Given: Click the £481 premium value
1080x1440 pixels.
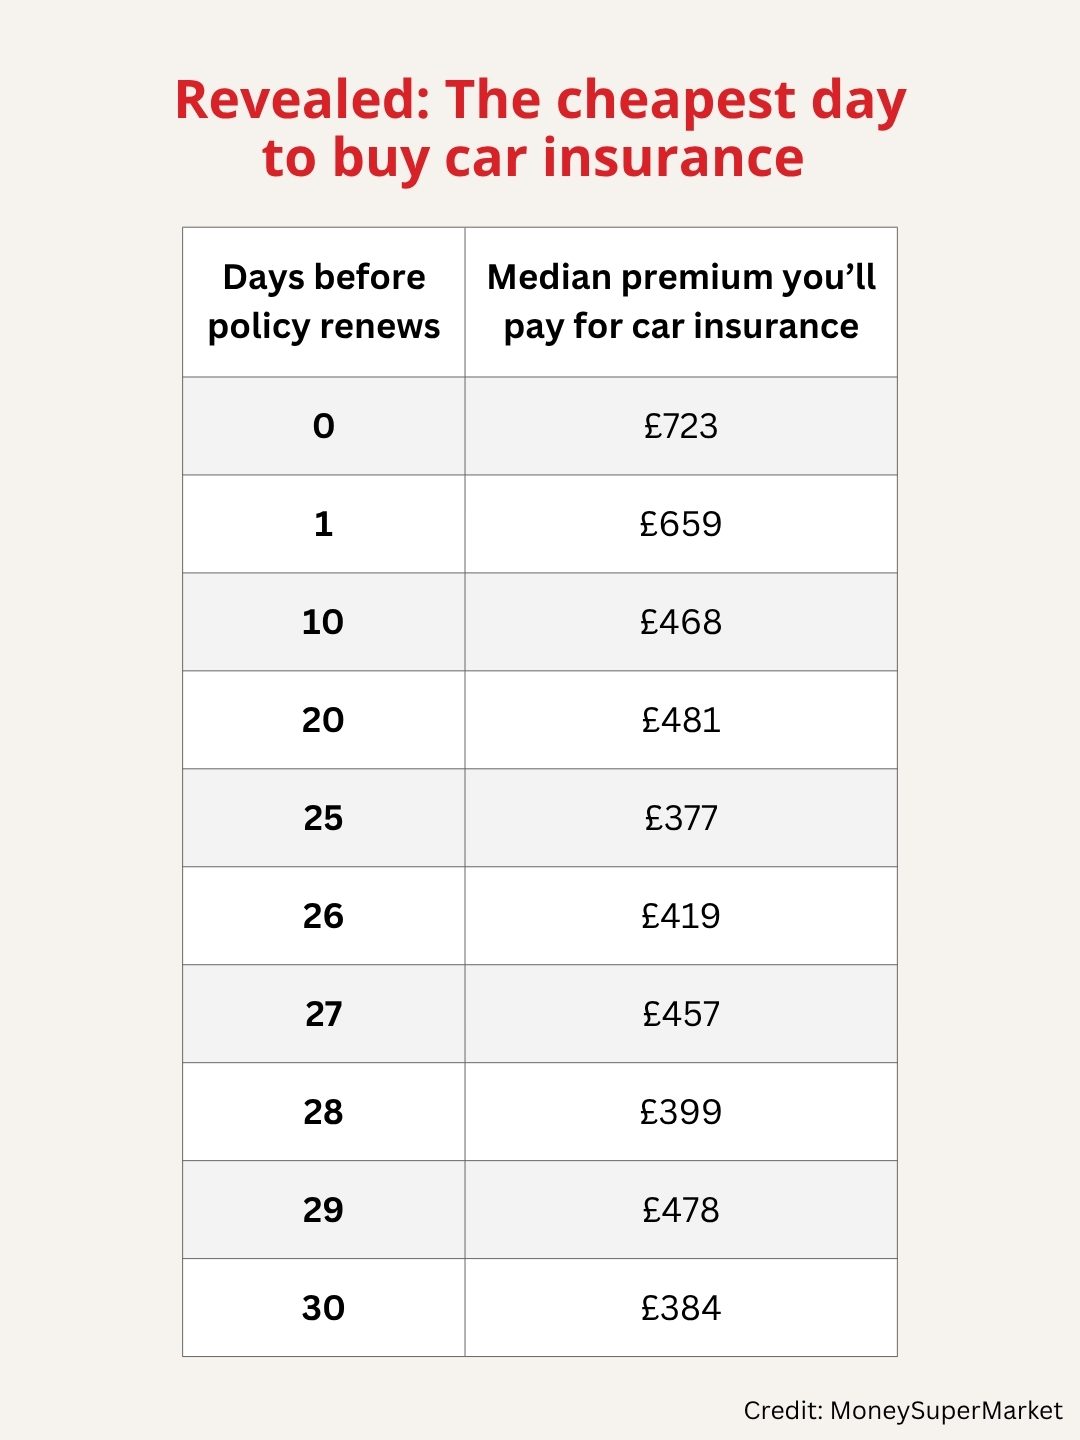Looking at the screenshot, I should click(x=681, y=720).
